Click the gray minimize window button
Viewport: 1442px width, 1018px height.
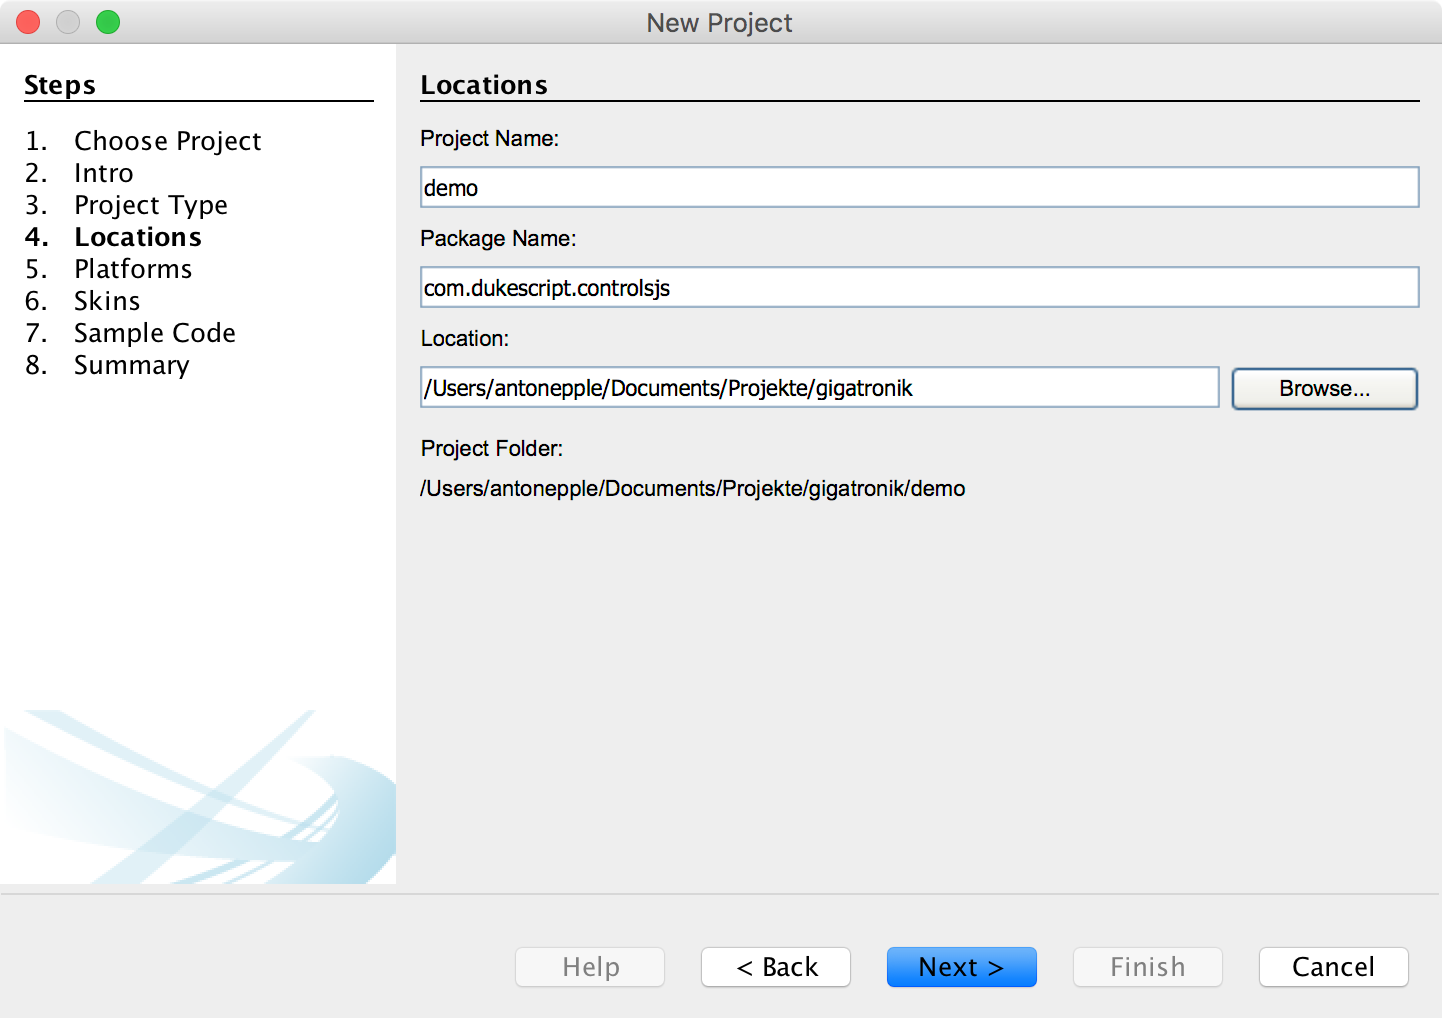pos(68,22)
